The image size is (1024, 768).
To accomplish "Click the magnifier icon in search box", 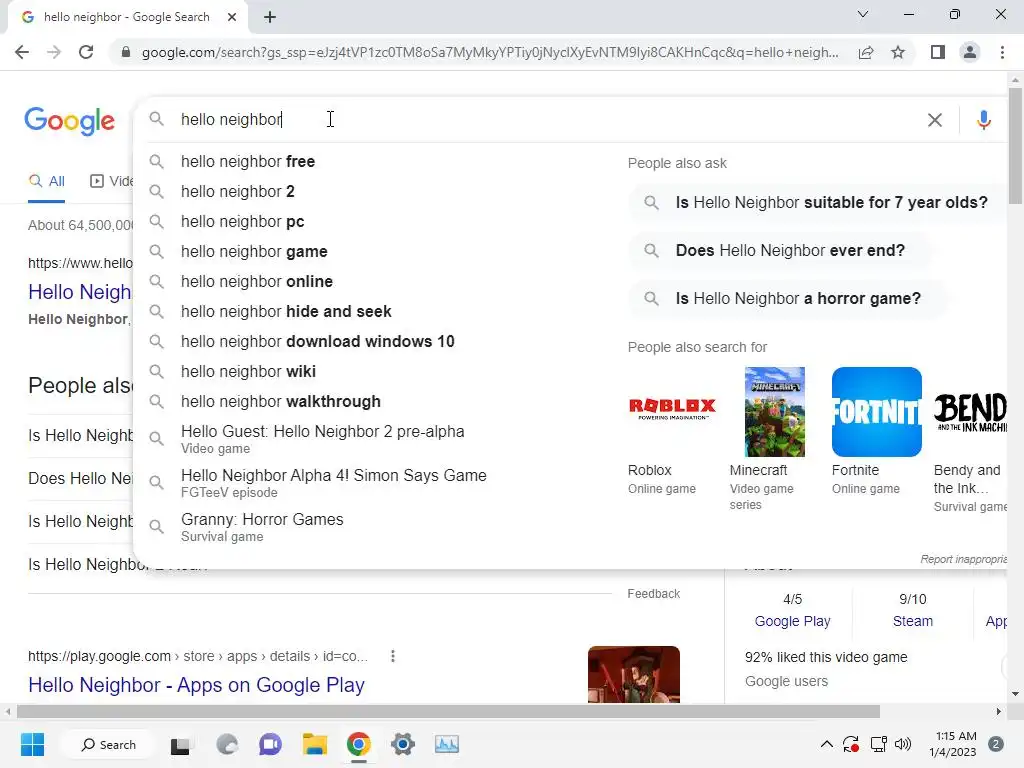I will click(157, 119).
